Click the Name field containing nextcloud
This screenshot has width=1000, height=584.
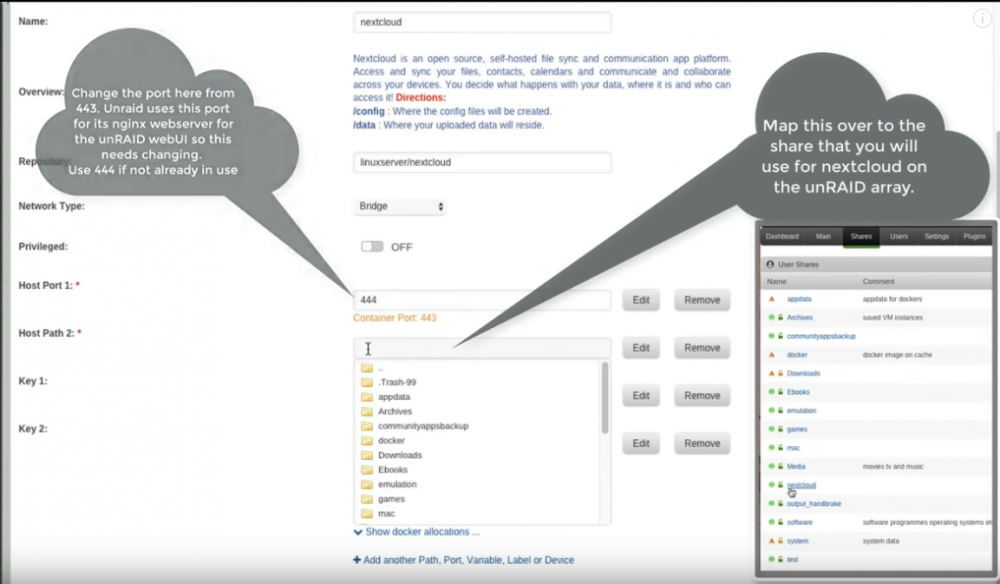point(482,22)
